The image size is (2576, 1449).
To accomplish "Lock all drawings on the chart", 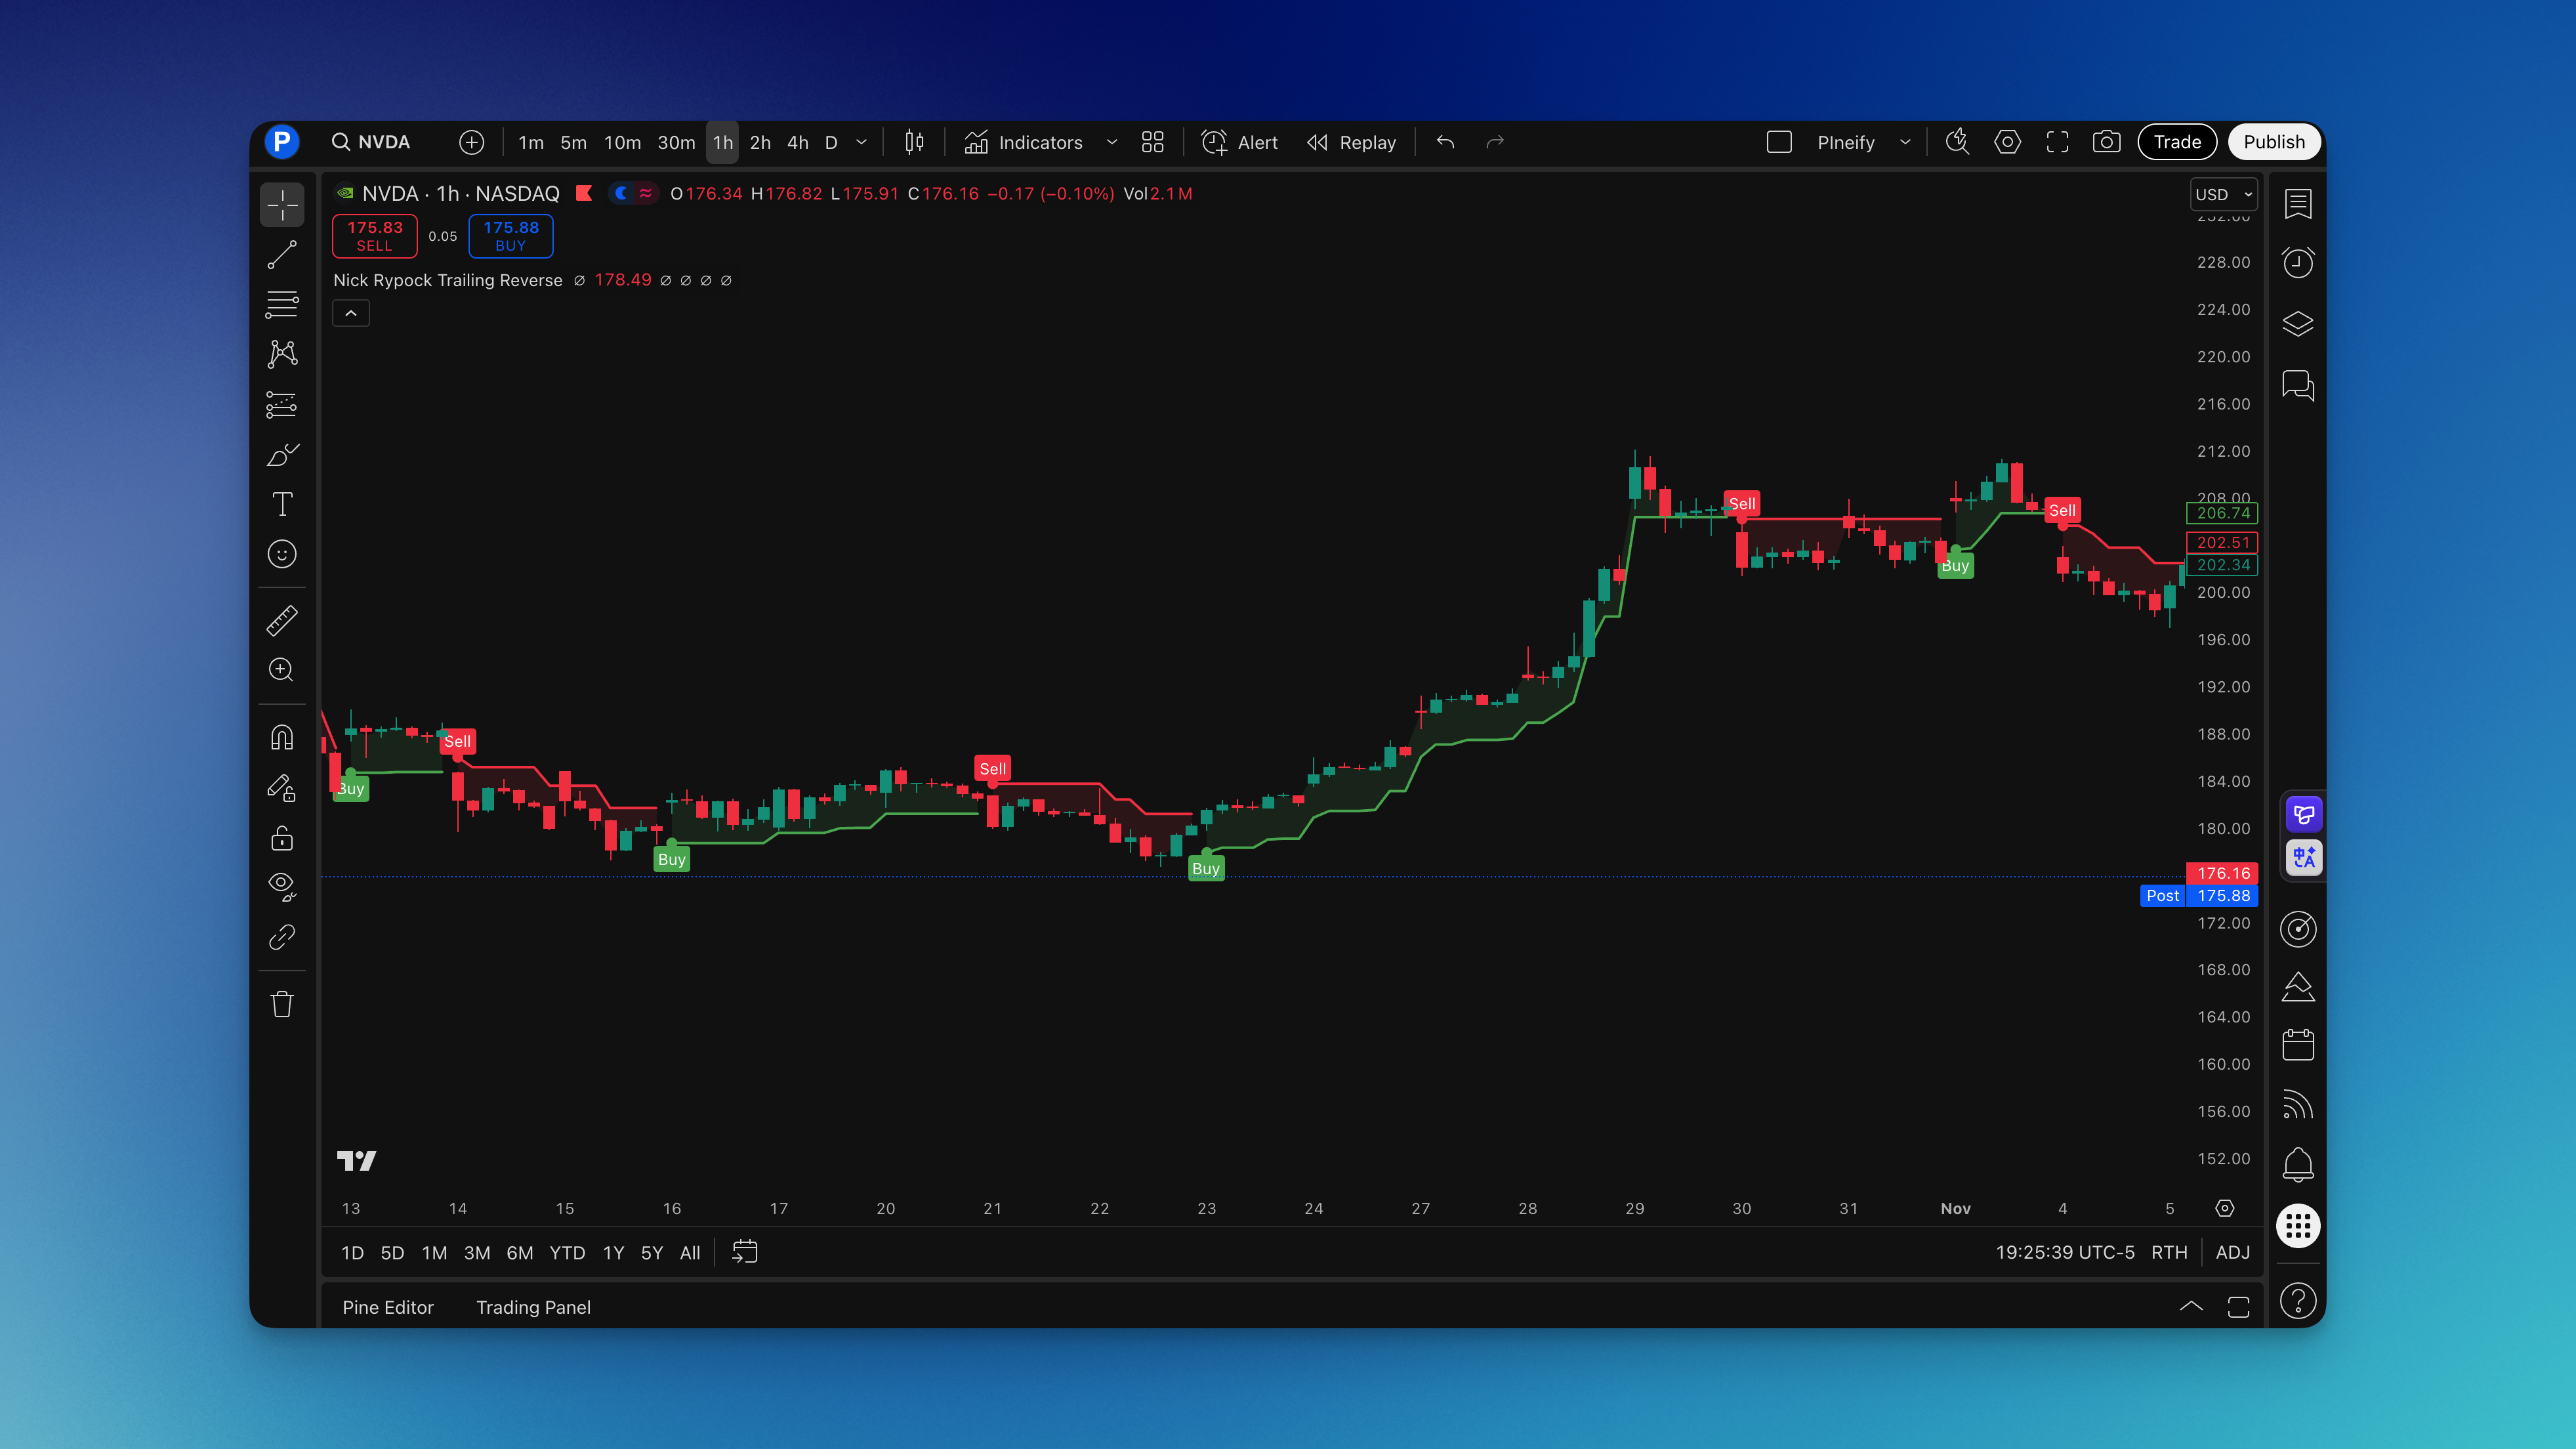I will click(281, 838).
